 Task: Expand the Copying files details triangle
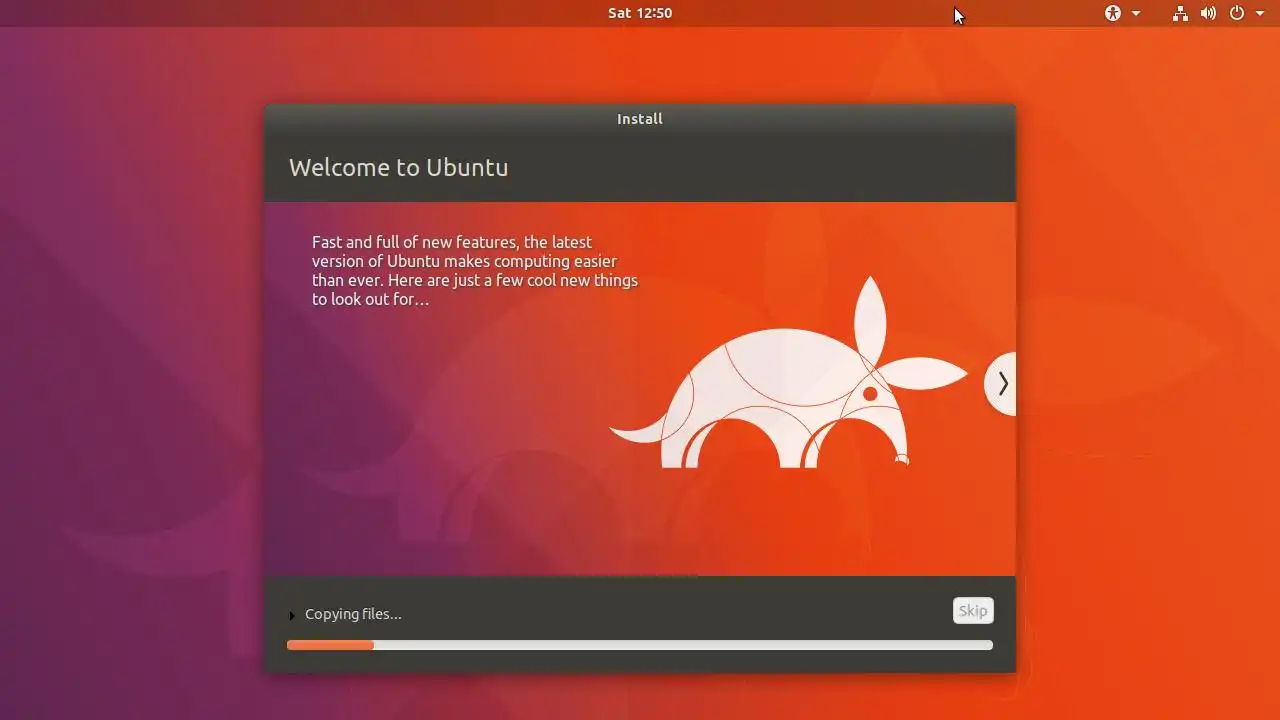(x=292, y=615)
